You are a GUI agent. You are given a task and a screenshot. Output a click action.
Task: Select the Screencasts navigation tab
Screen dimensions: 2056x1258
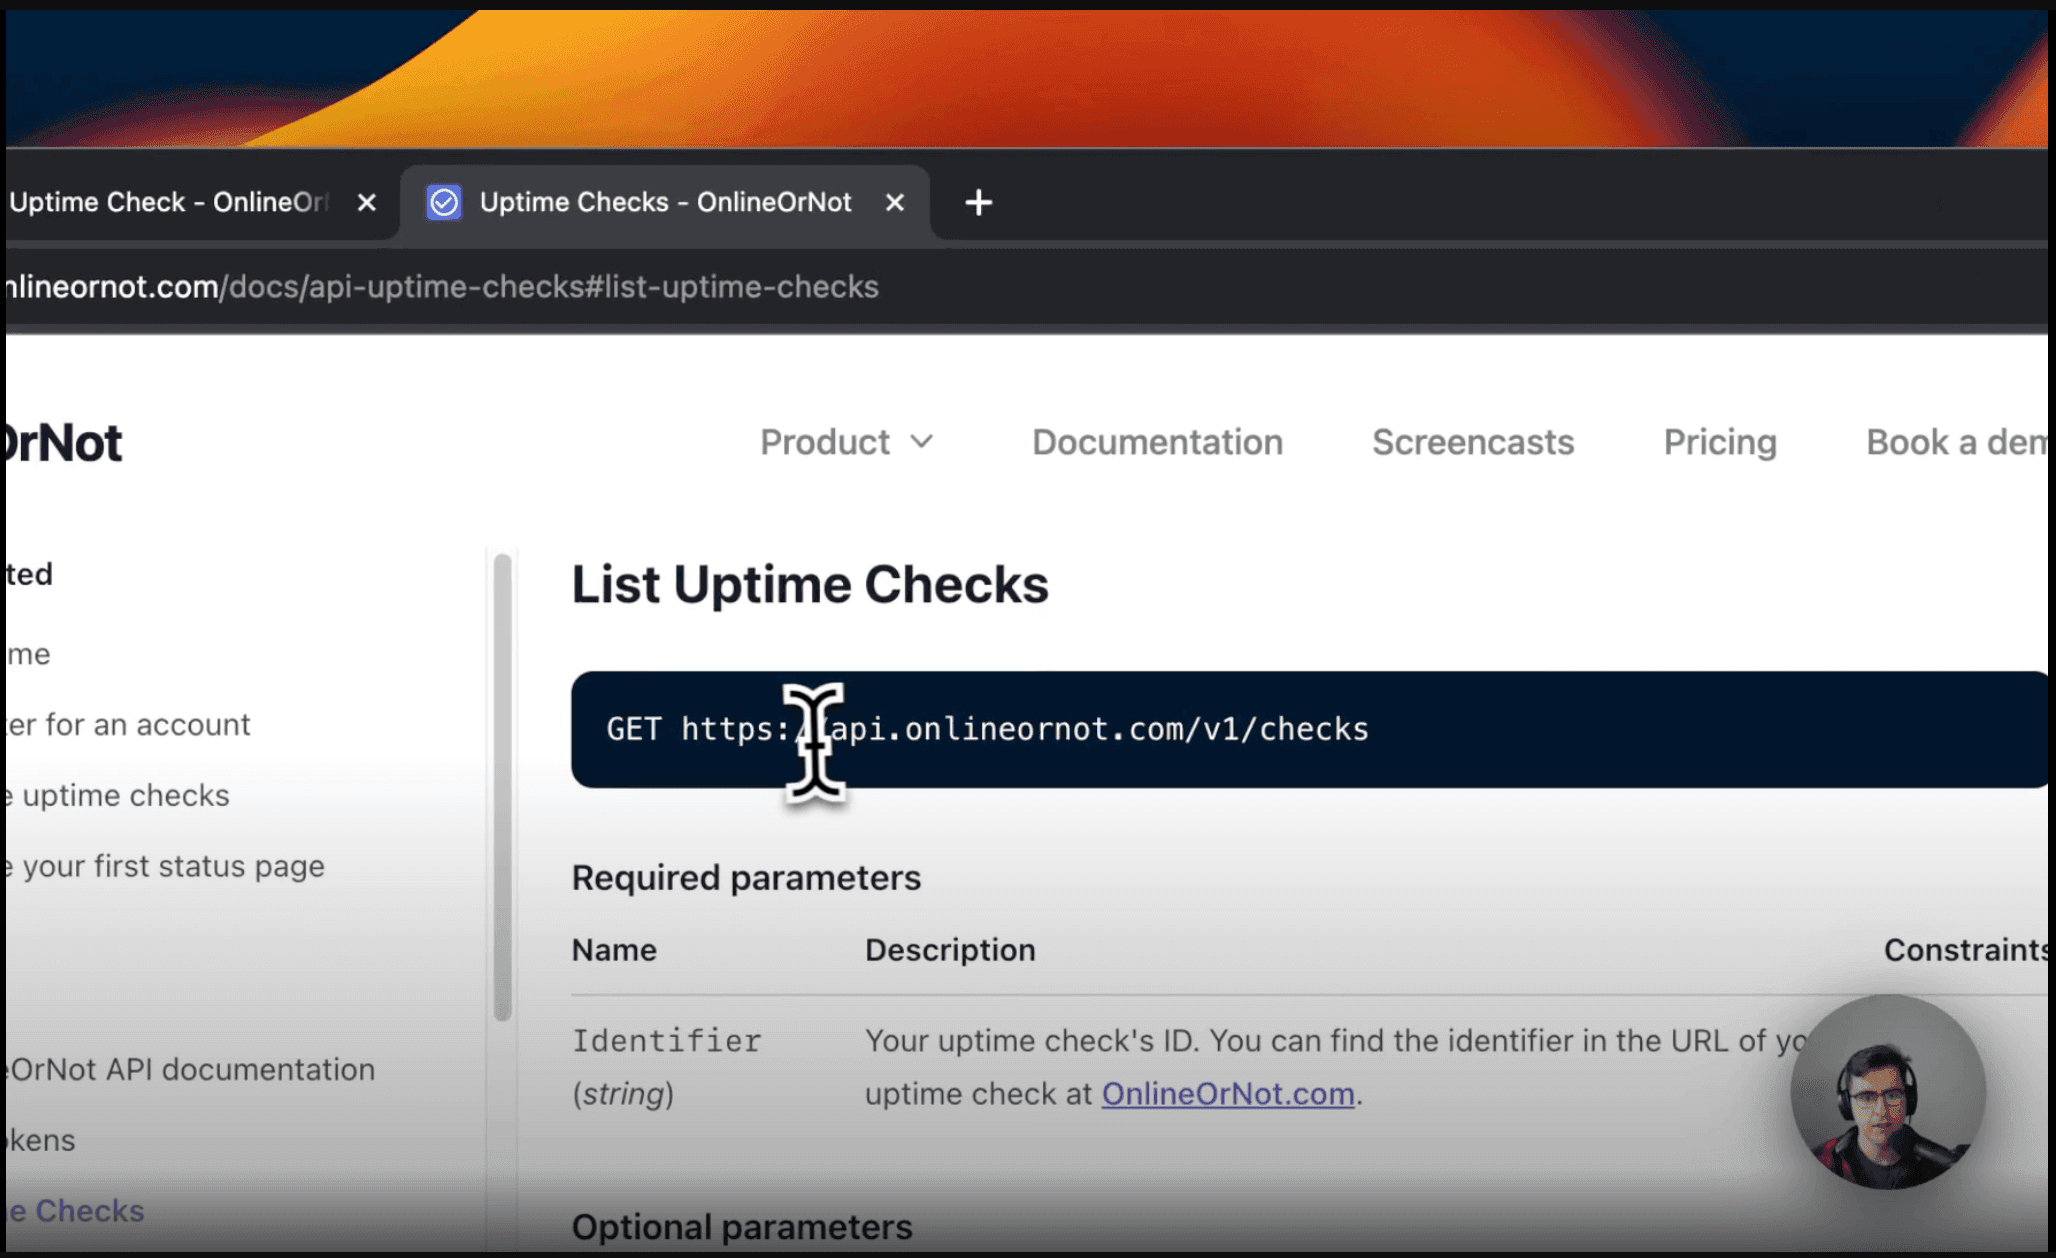click(x=1470, y=442)
